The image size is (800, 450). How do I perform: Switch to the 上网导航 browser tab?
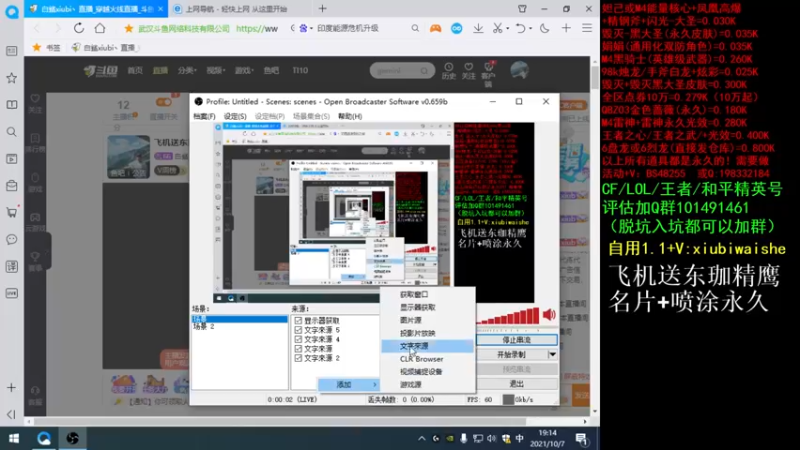[237, 9]
